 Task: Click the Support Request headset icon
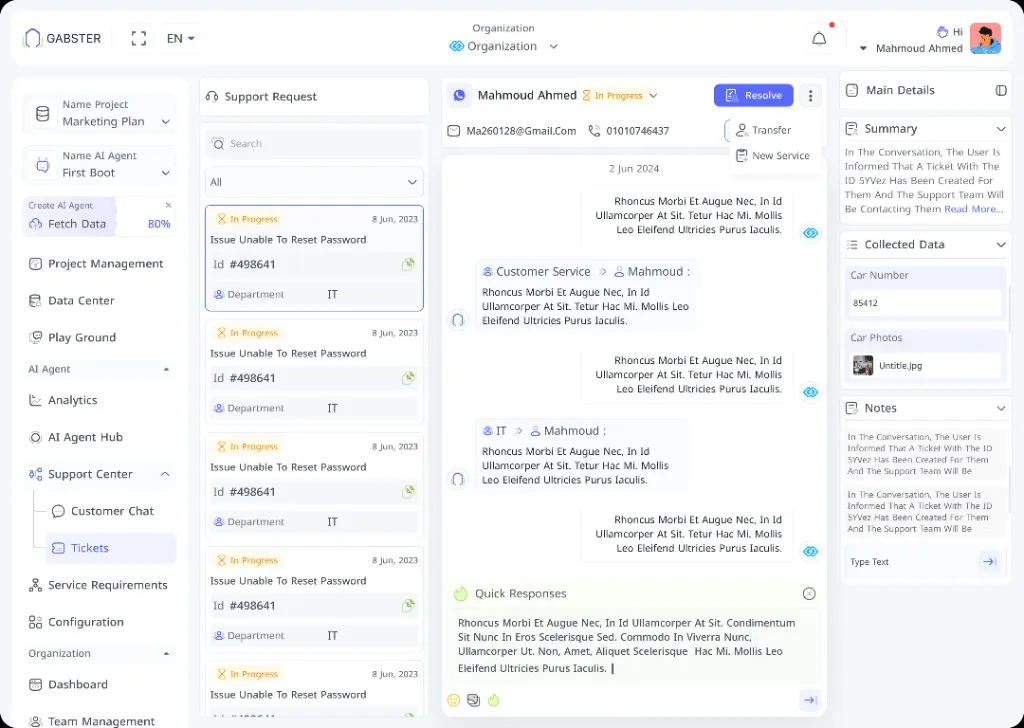[212, 97]
